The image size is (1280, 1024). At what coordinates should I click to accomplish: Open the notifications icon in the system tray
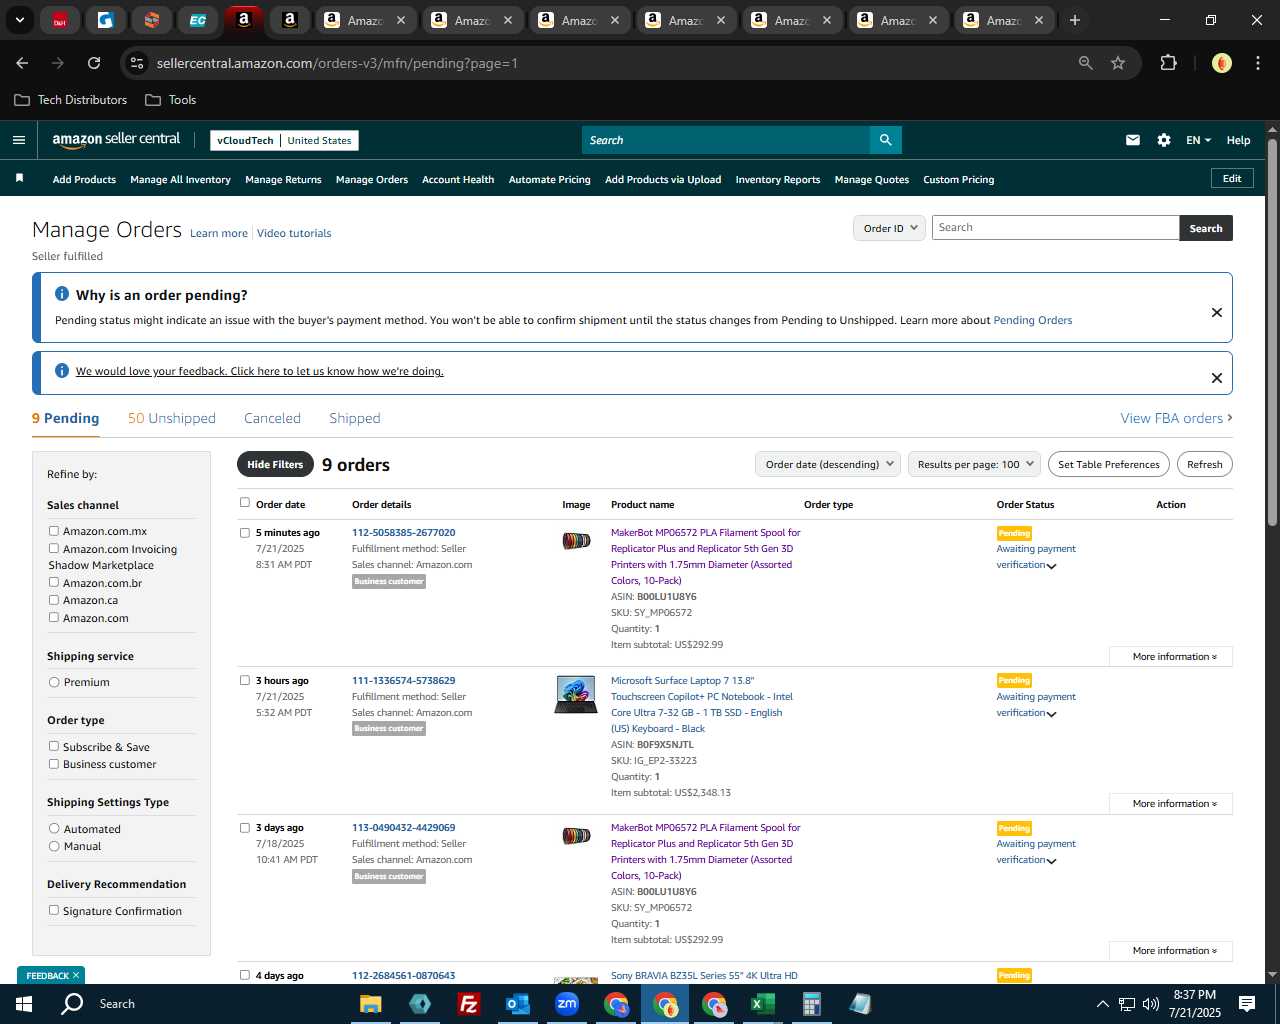(1247, 1004)
